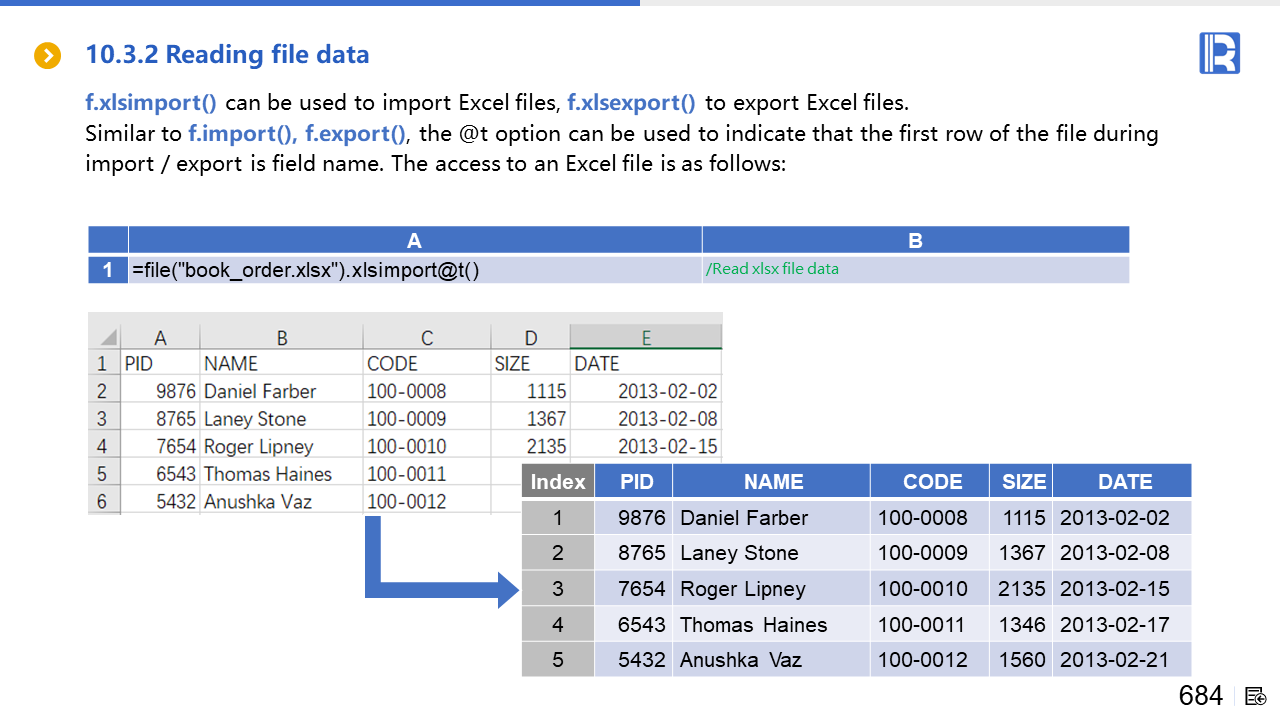This screenshot has width=1280, height=720.
Task: Click the Index header in result table
Action: coord(558,482)
